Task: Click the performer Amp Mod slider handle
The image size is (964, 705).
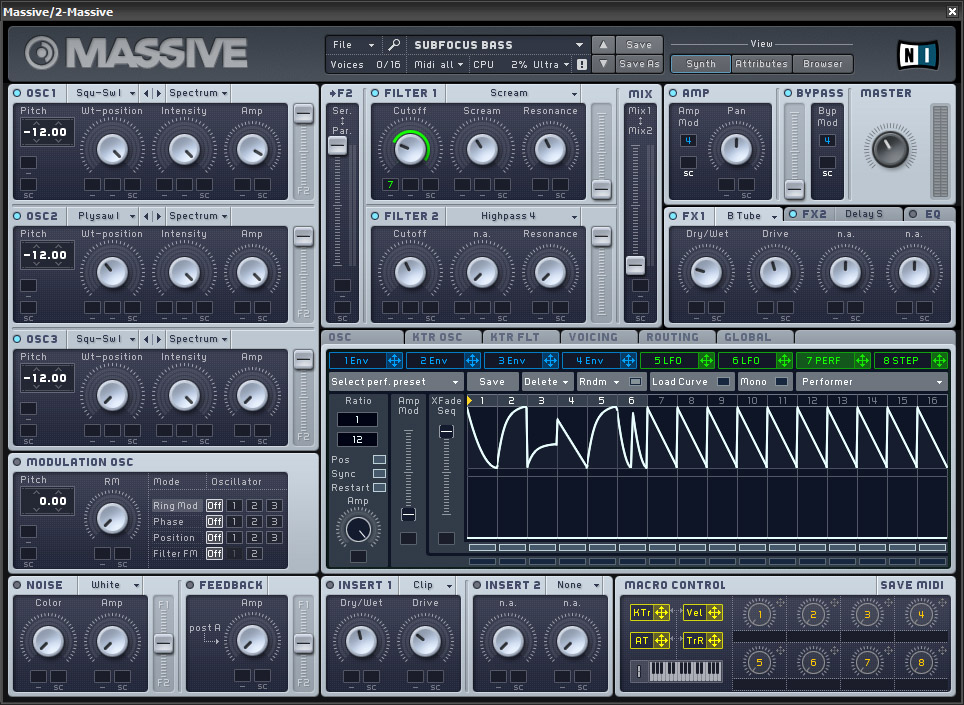Action: pos(408,514)
